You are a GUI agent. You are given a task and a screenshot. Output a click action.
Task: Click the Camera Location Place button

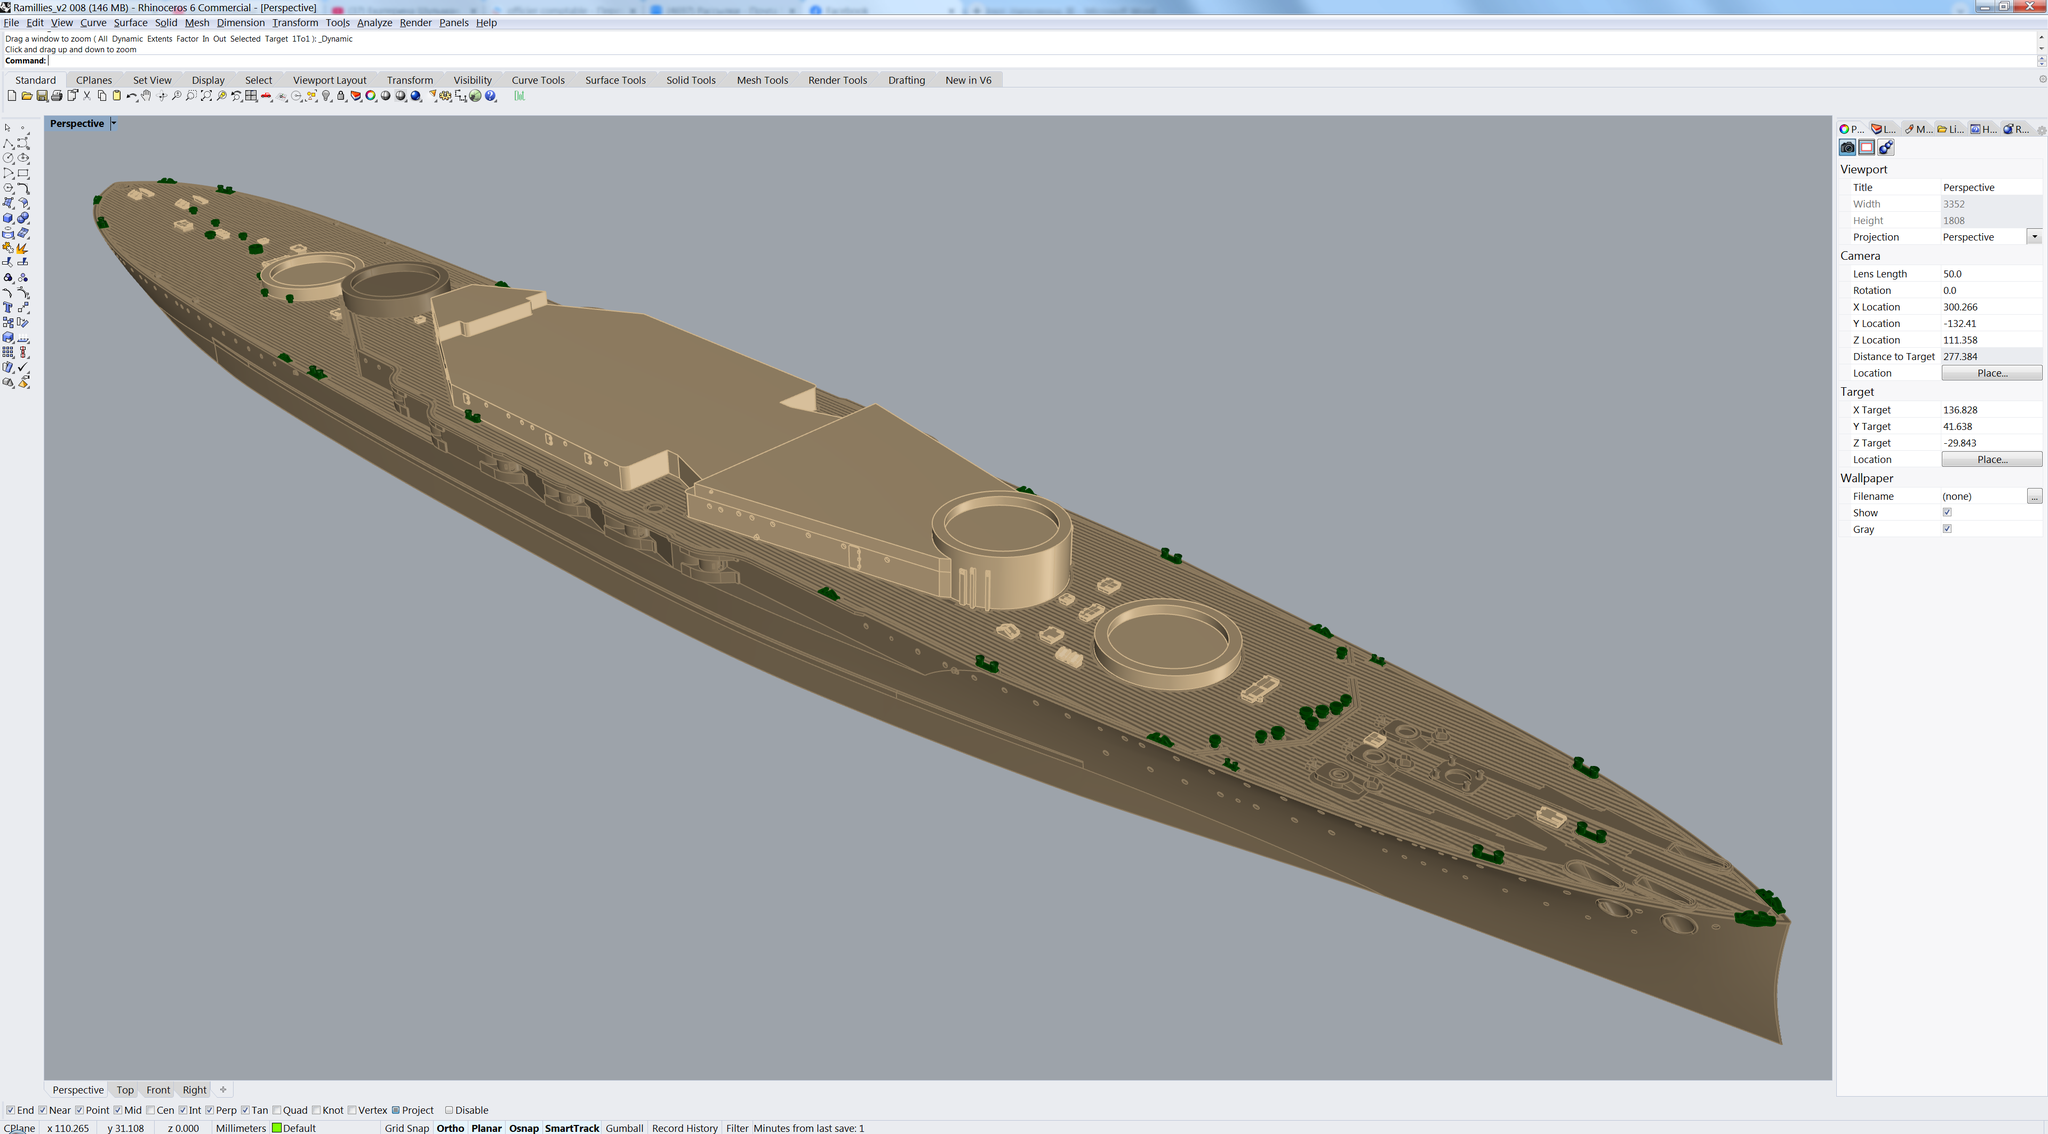tap(1991, 373)
